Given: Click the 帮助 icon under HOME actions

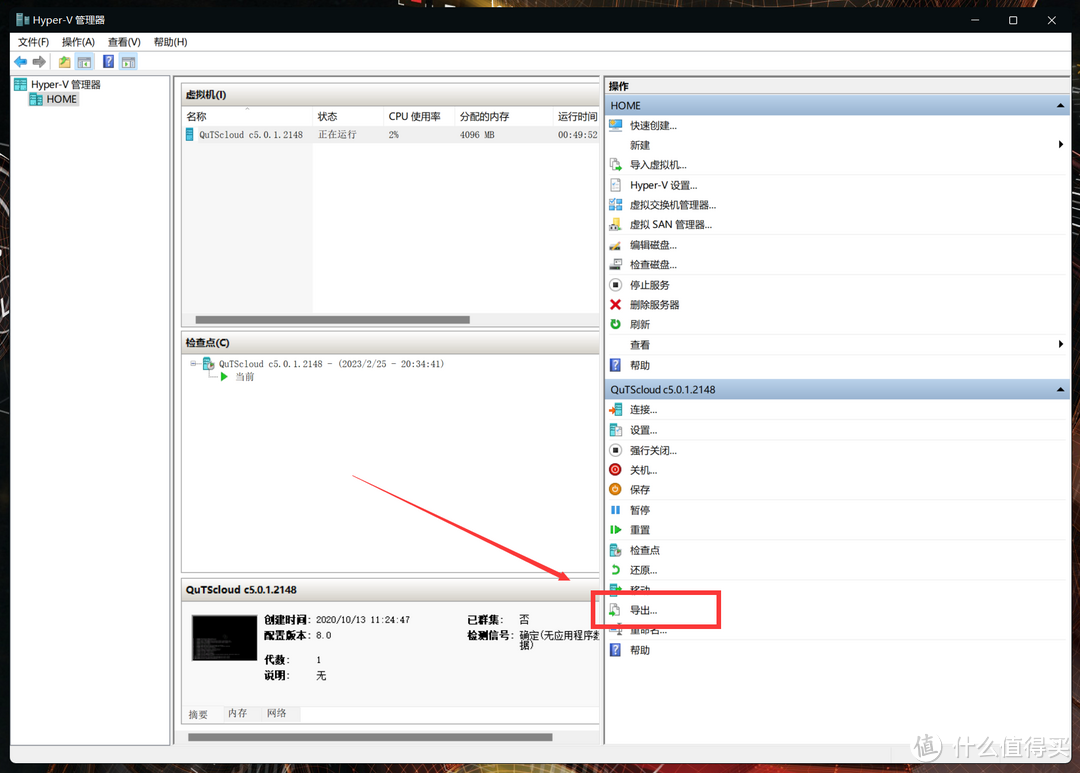Looking at the screenshot, I should (x=616, y=365).
